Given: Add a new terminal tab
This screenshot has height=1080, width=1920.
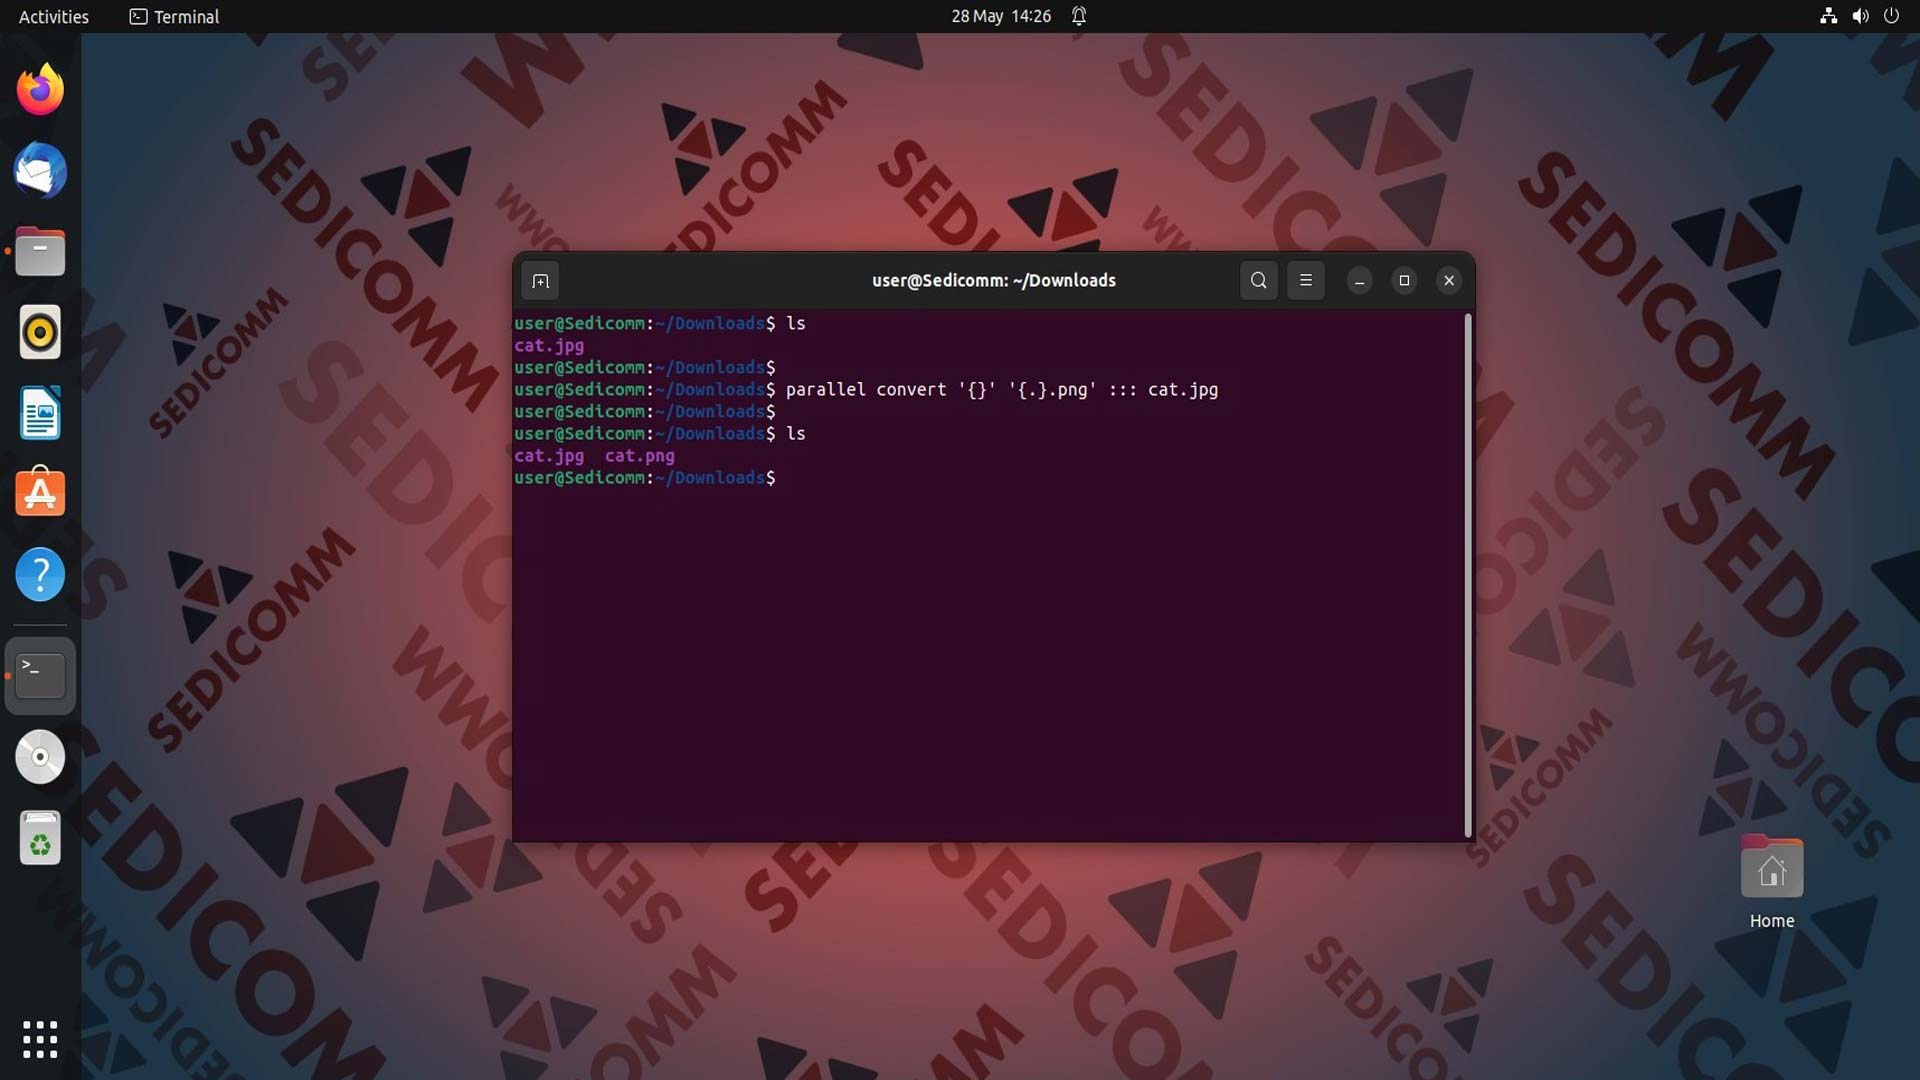Looking at the screenshot, I should [x=540, y=281].
